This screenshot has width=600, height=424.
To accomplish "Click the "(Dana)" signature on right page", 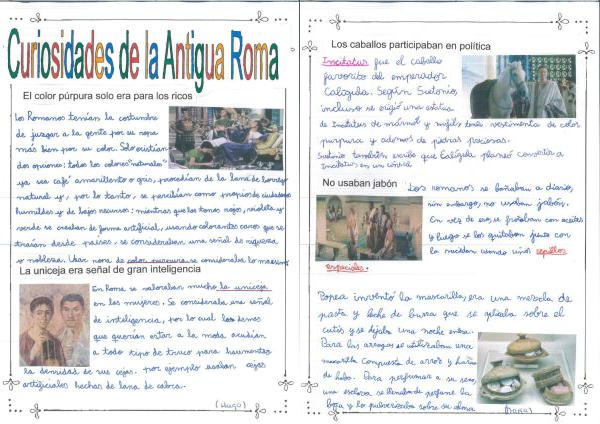I will pyautogui.click(x=516, y=408).
